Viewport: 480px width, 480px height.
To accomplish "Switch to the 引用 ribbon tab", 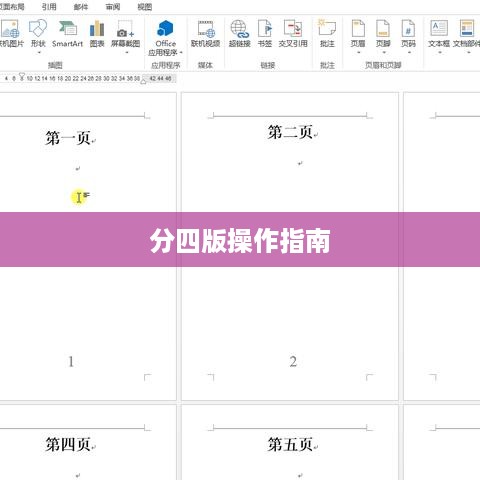I will [49, 7].
